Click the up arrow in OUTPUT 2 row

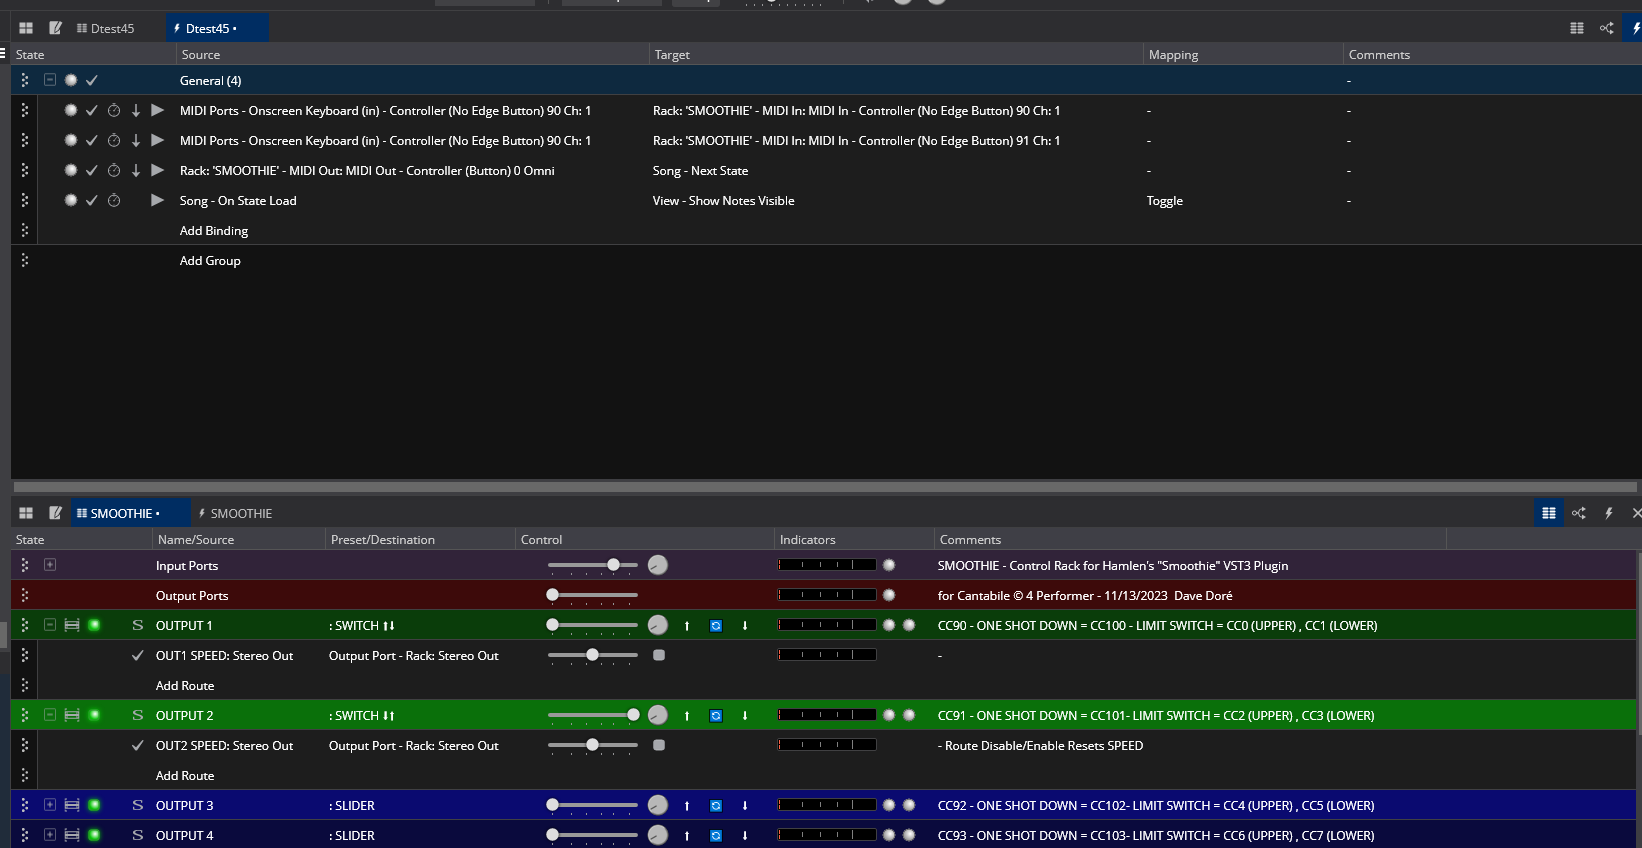[x=687, y=716]
